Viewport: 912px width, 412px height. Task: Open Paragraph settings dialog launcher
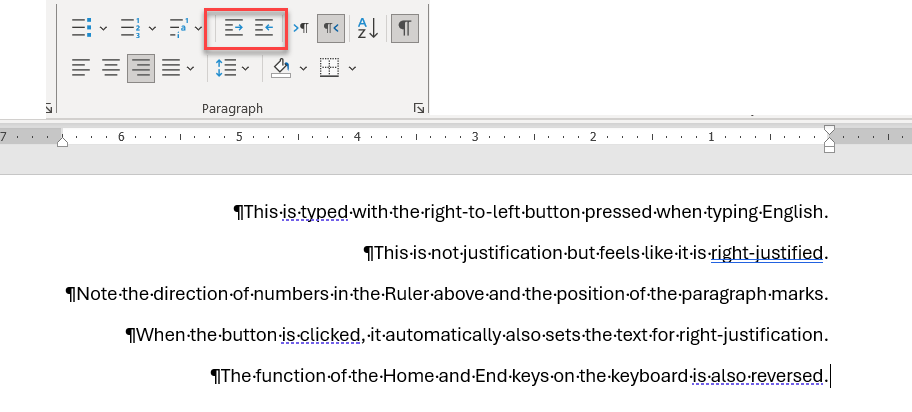[x=419, y=108]
